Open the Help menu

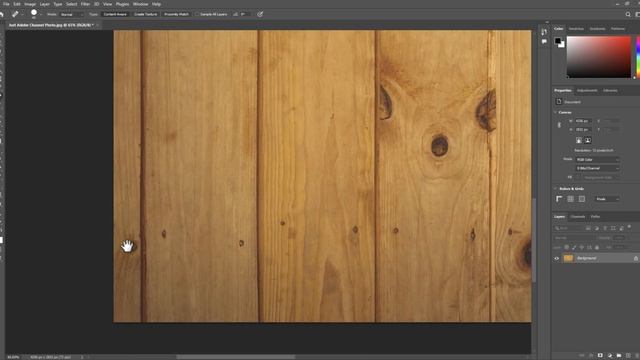(x=156, y=4)
